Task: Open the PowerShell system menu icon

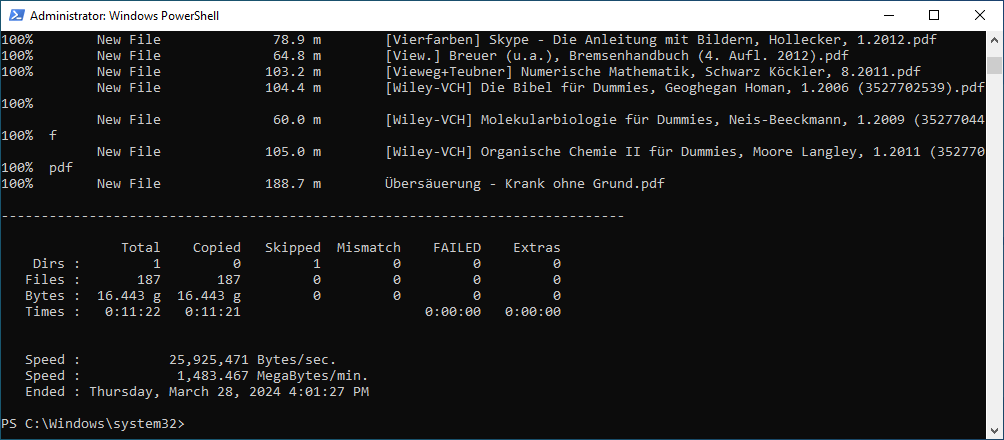Action: coord(15,15)
